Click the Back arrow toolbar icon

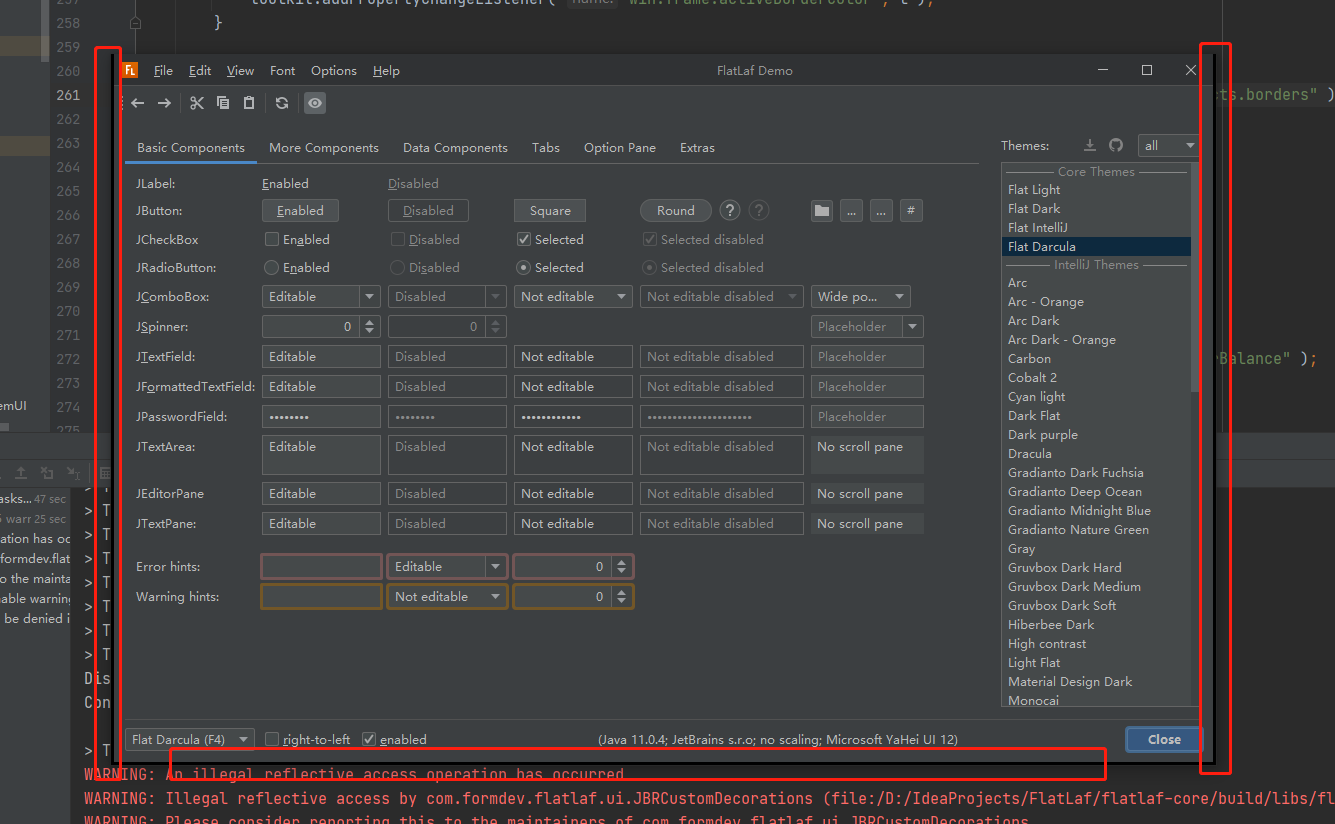(138, 103)
